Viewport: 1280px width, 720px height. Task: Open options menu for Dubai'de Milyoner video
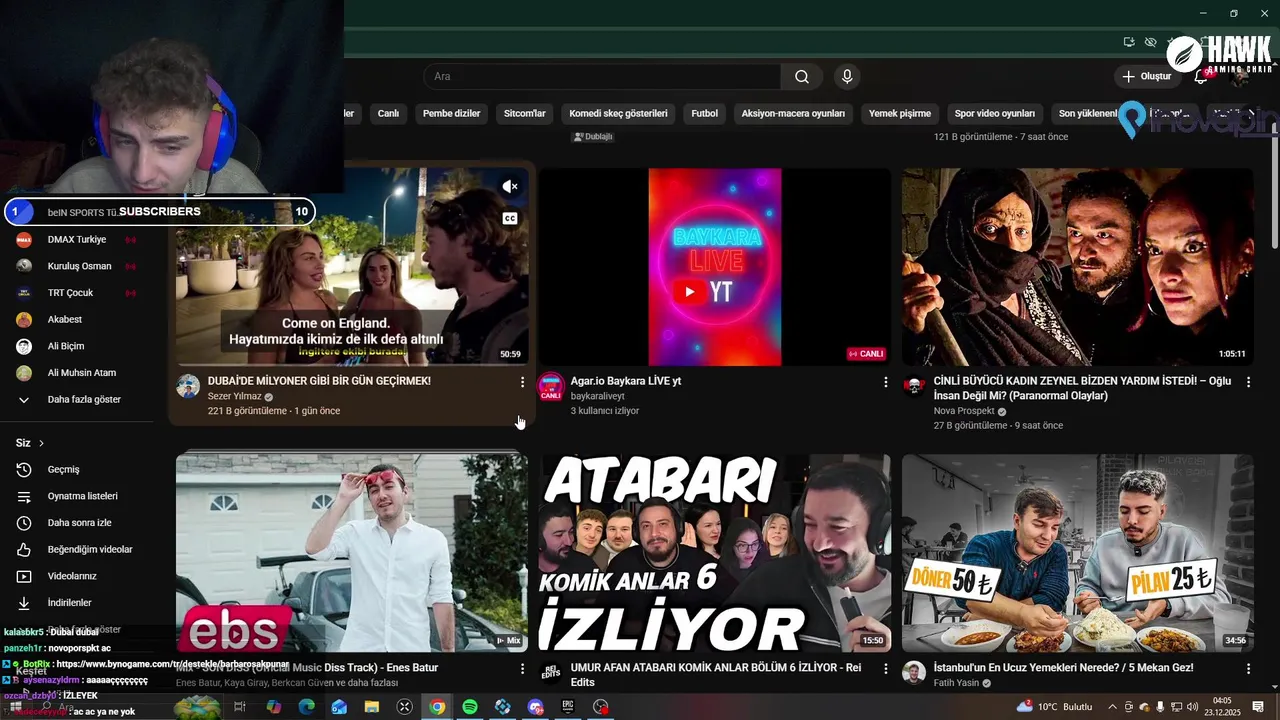click(x=522, y=382)
